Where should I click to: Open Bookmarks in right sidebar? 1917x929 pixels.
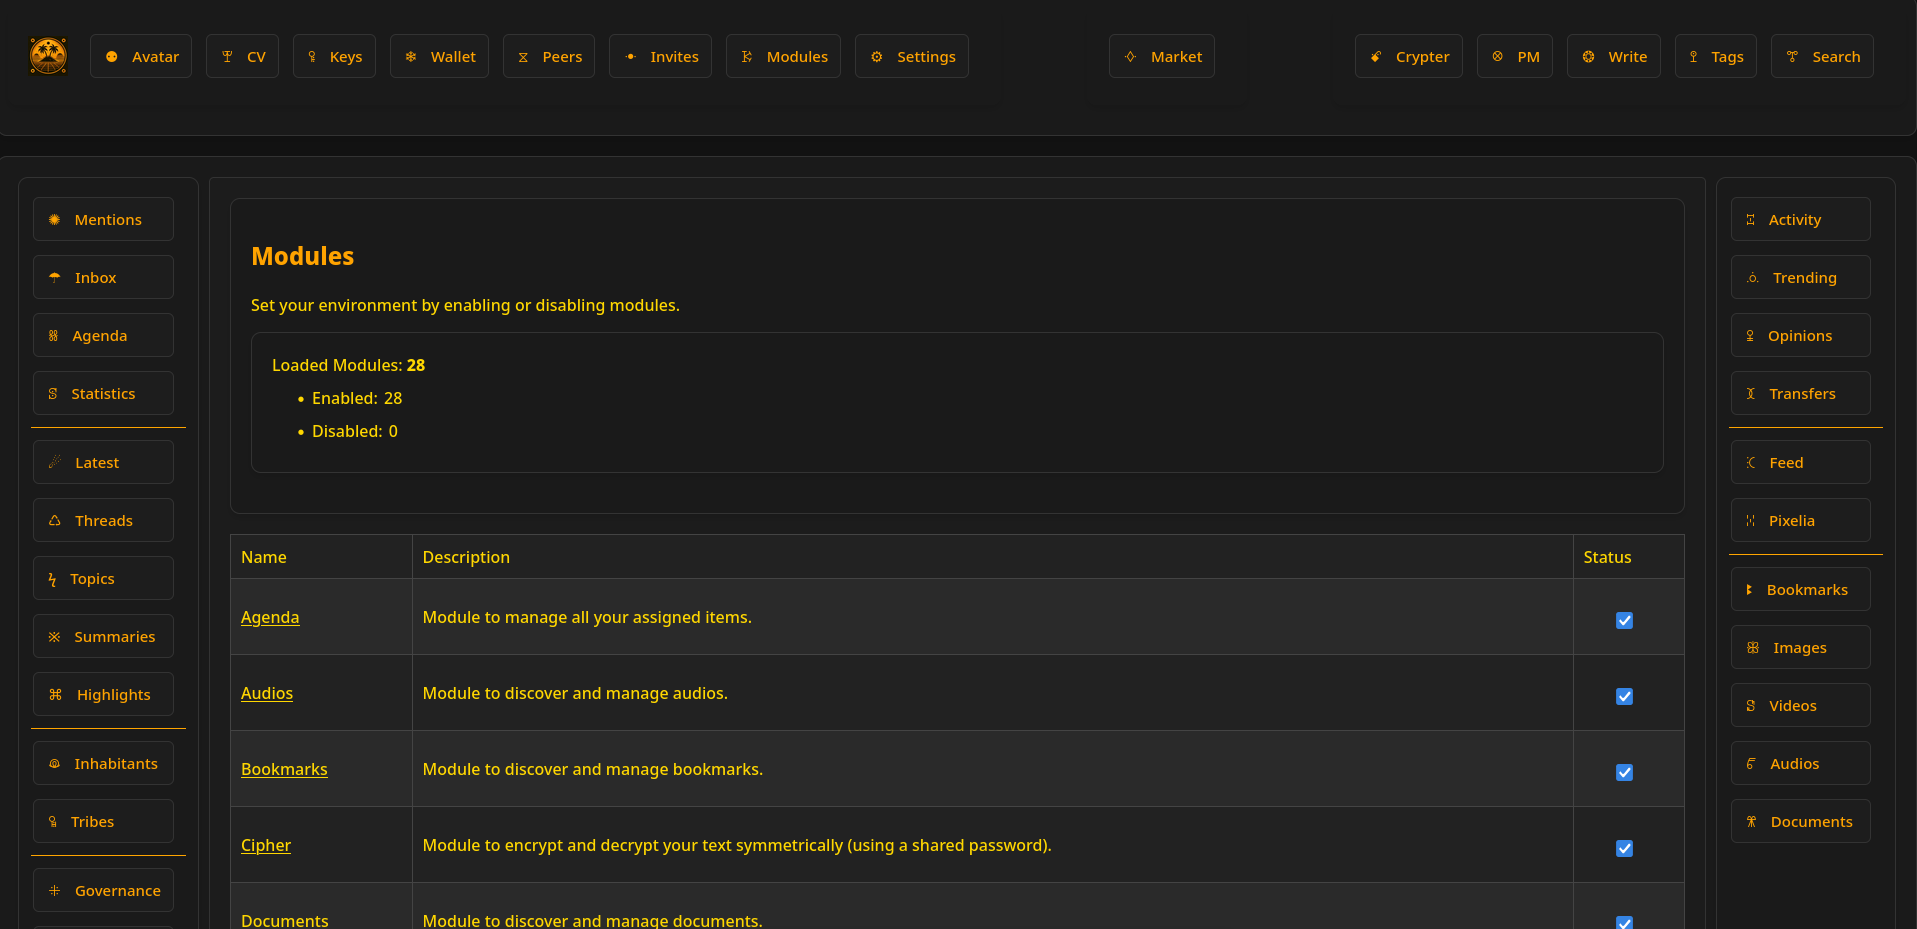coord(1801,589)
